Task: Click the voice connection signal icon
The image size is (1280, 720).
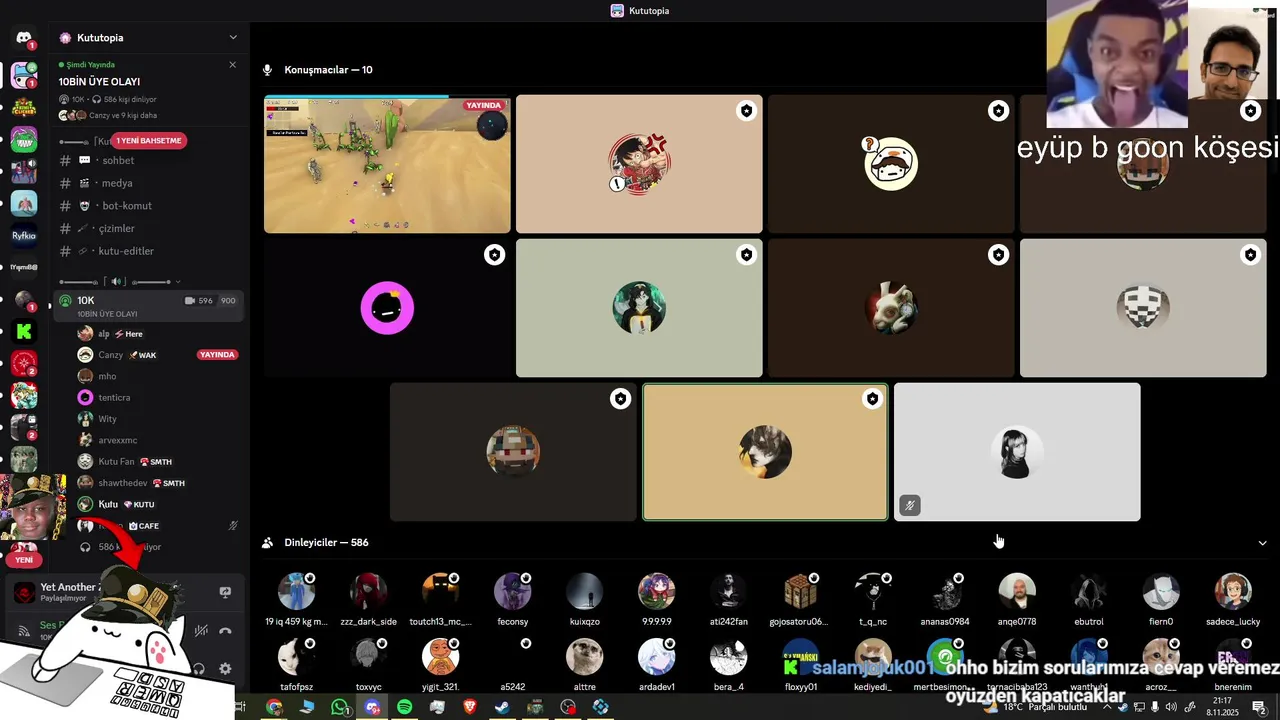Action: (24, 631)
